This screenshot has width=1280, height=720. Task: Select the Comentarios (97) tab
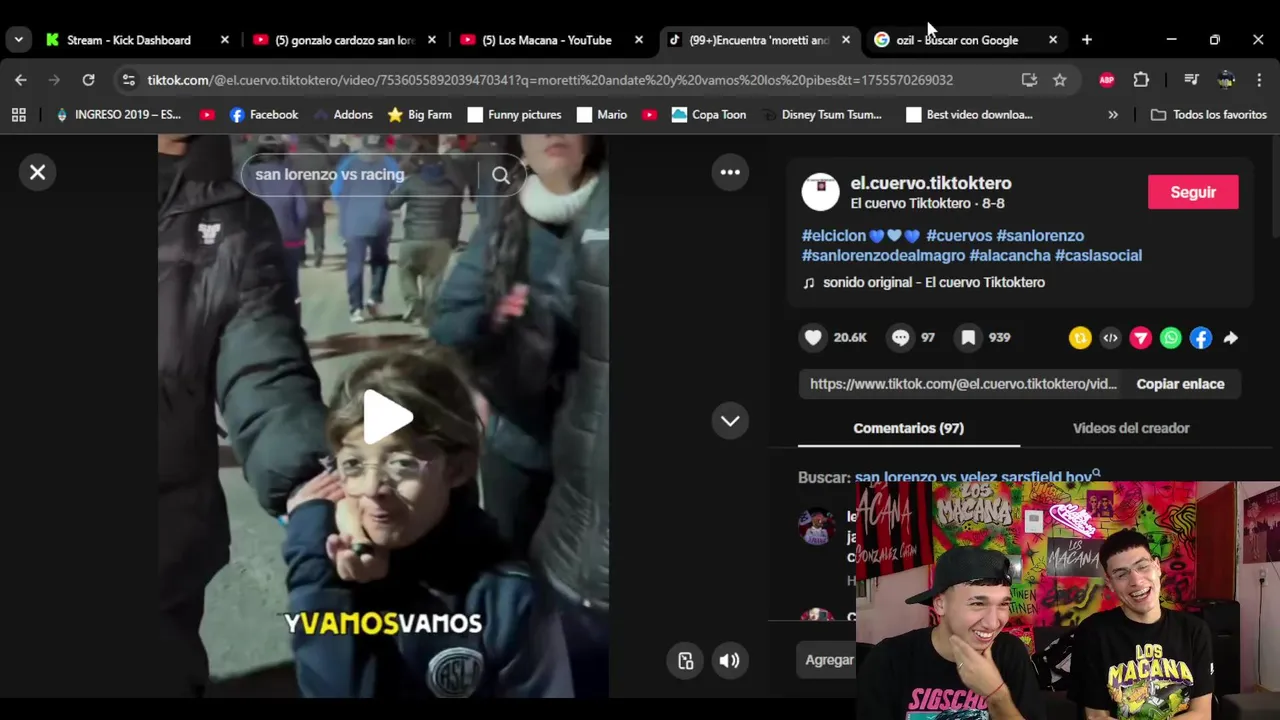908,428
